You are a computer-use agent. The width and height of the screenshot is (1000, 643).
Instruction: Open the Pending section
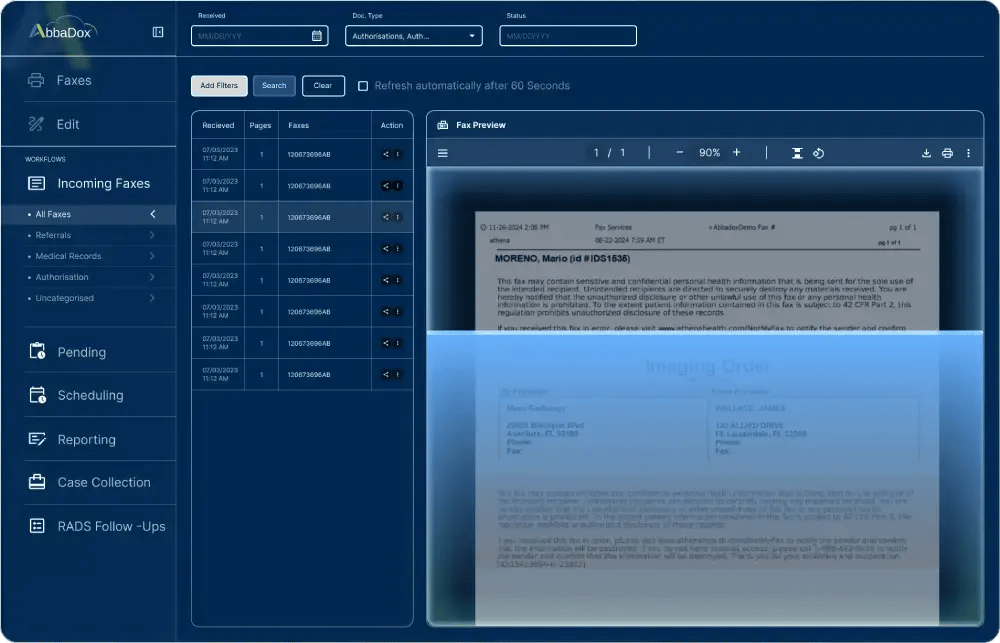pos(81,352)
